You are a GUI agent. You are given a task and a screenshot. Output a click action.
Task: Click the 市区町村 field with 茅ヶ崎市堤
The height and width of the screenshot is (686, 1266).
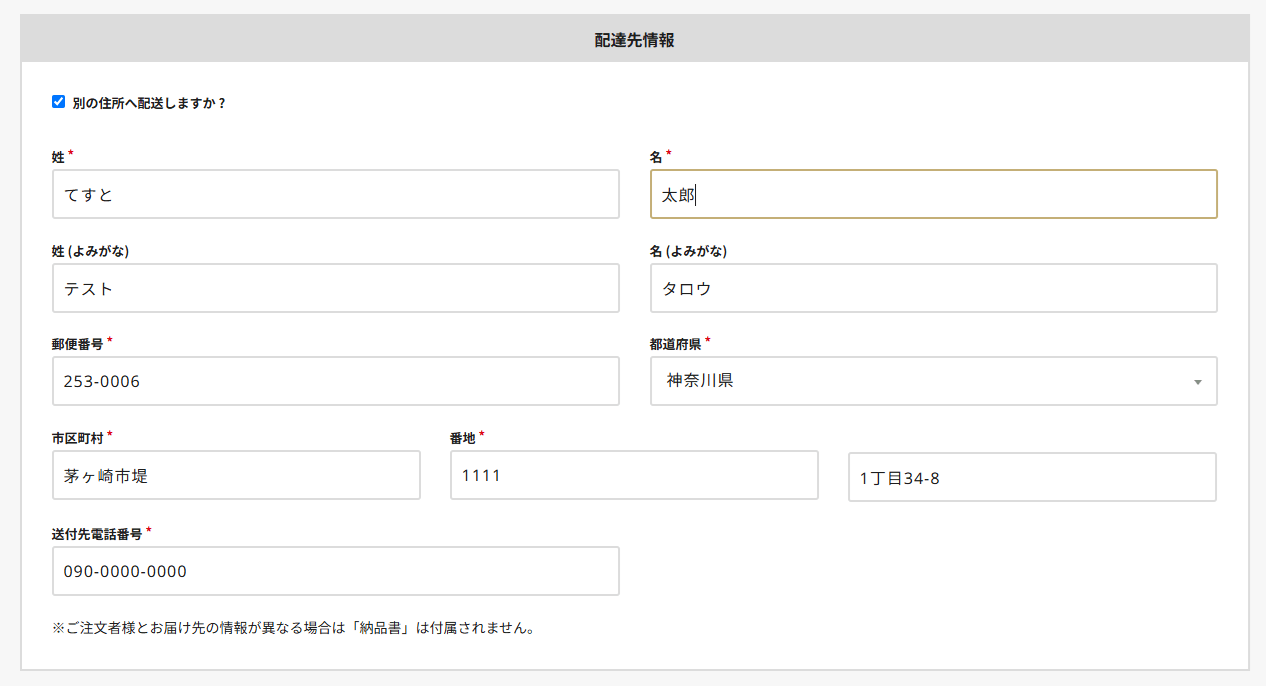point(236,475)
